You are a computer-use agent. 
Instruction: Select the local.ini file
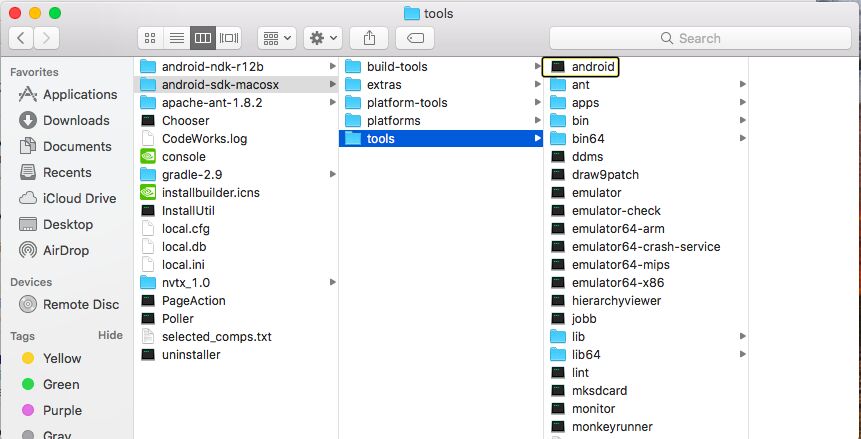click(172, 264)
